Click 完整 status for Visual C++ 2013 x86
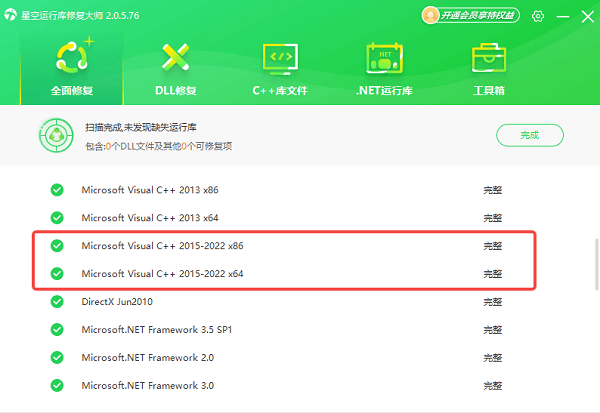Screen dimensions: 600x413 coord(492,190)
